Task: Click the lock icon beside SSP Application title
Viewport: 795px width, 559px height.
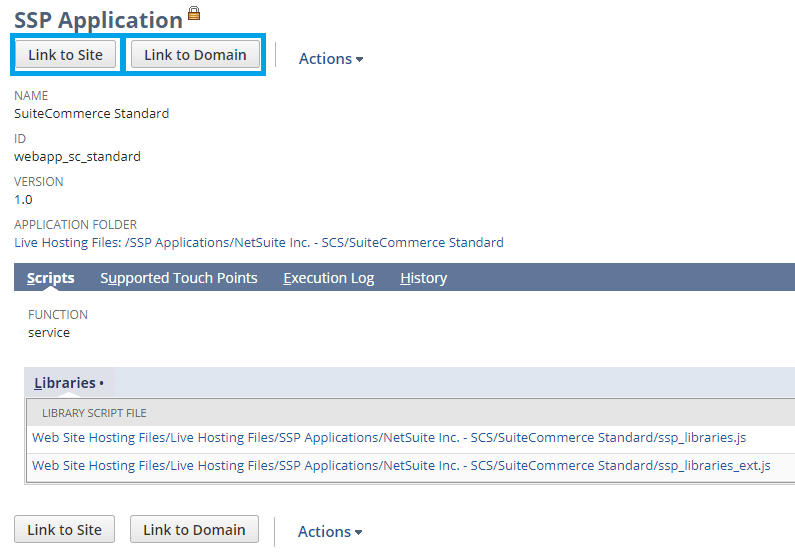Action: [x=194, y=13]
